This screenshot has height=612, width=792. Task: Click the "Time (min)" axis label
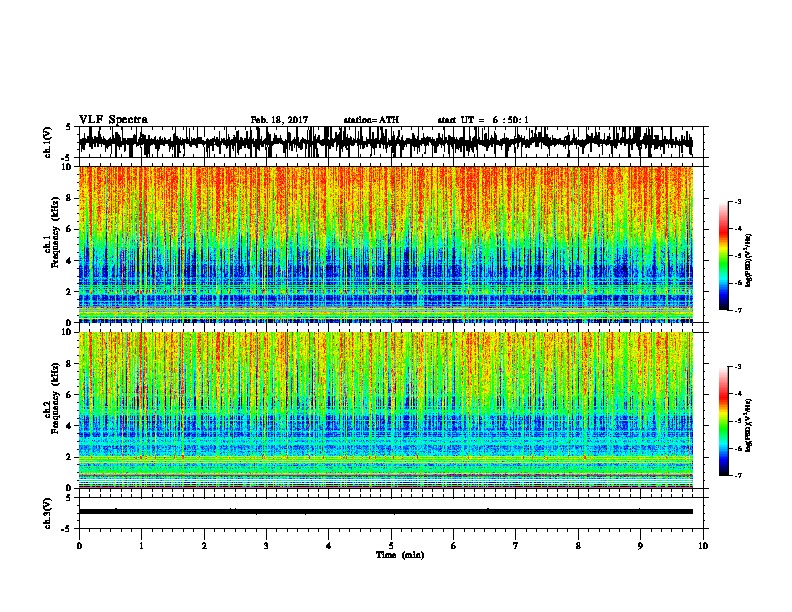coord(400,555)
